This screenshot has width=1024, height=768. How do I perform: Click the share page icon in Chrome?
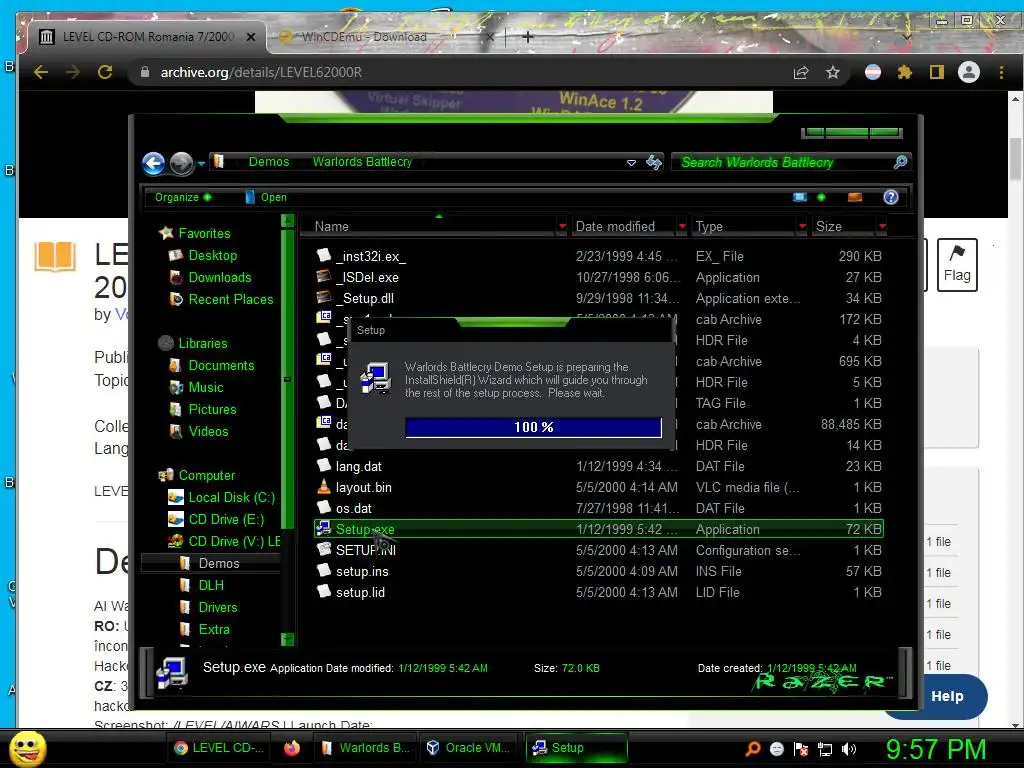(x=801, y=72)
